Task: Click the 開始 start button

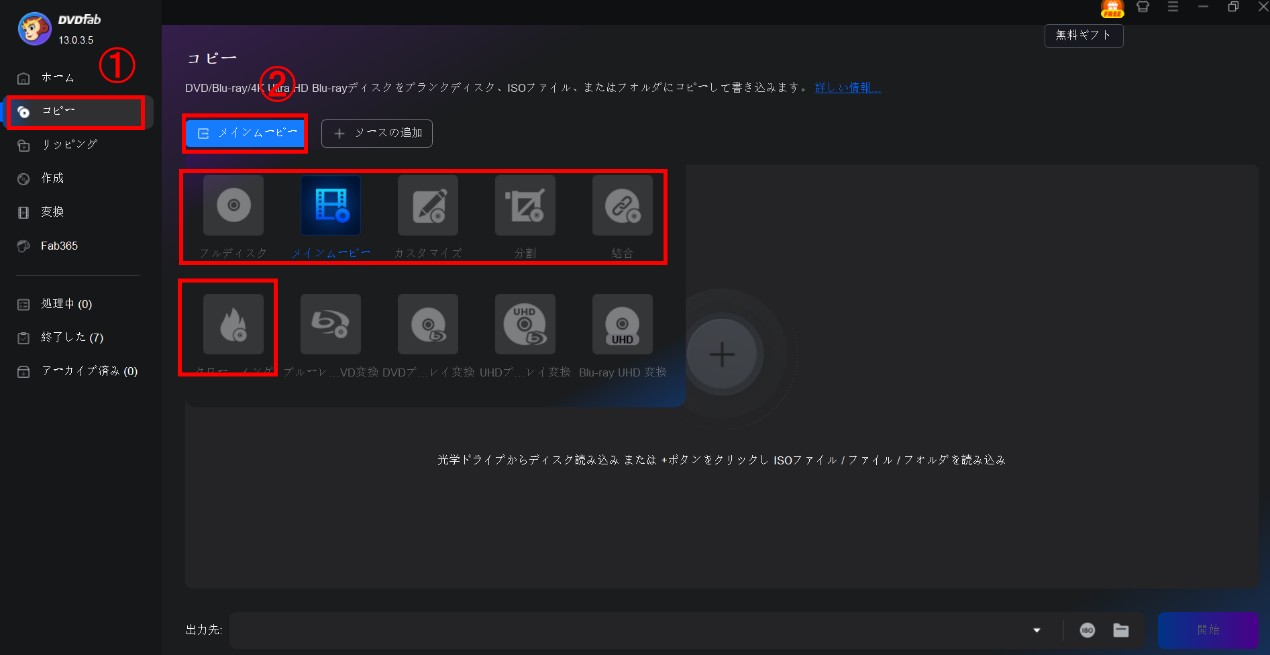Action: pyautogui.click(x=1208, y=630)
